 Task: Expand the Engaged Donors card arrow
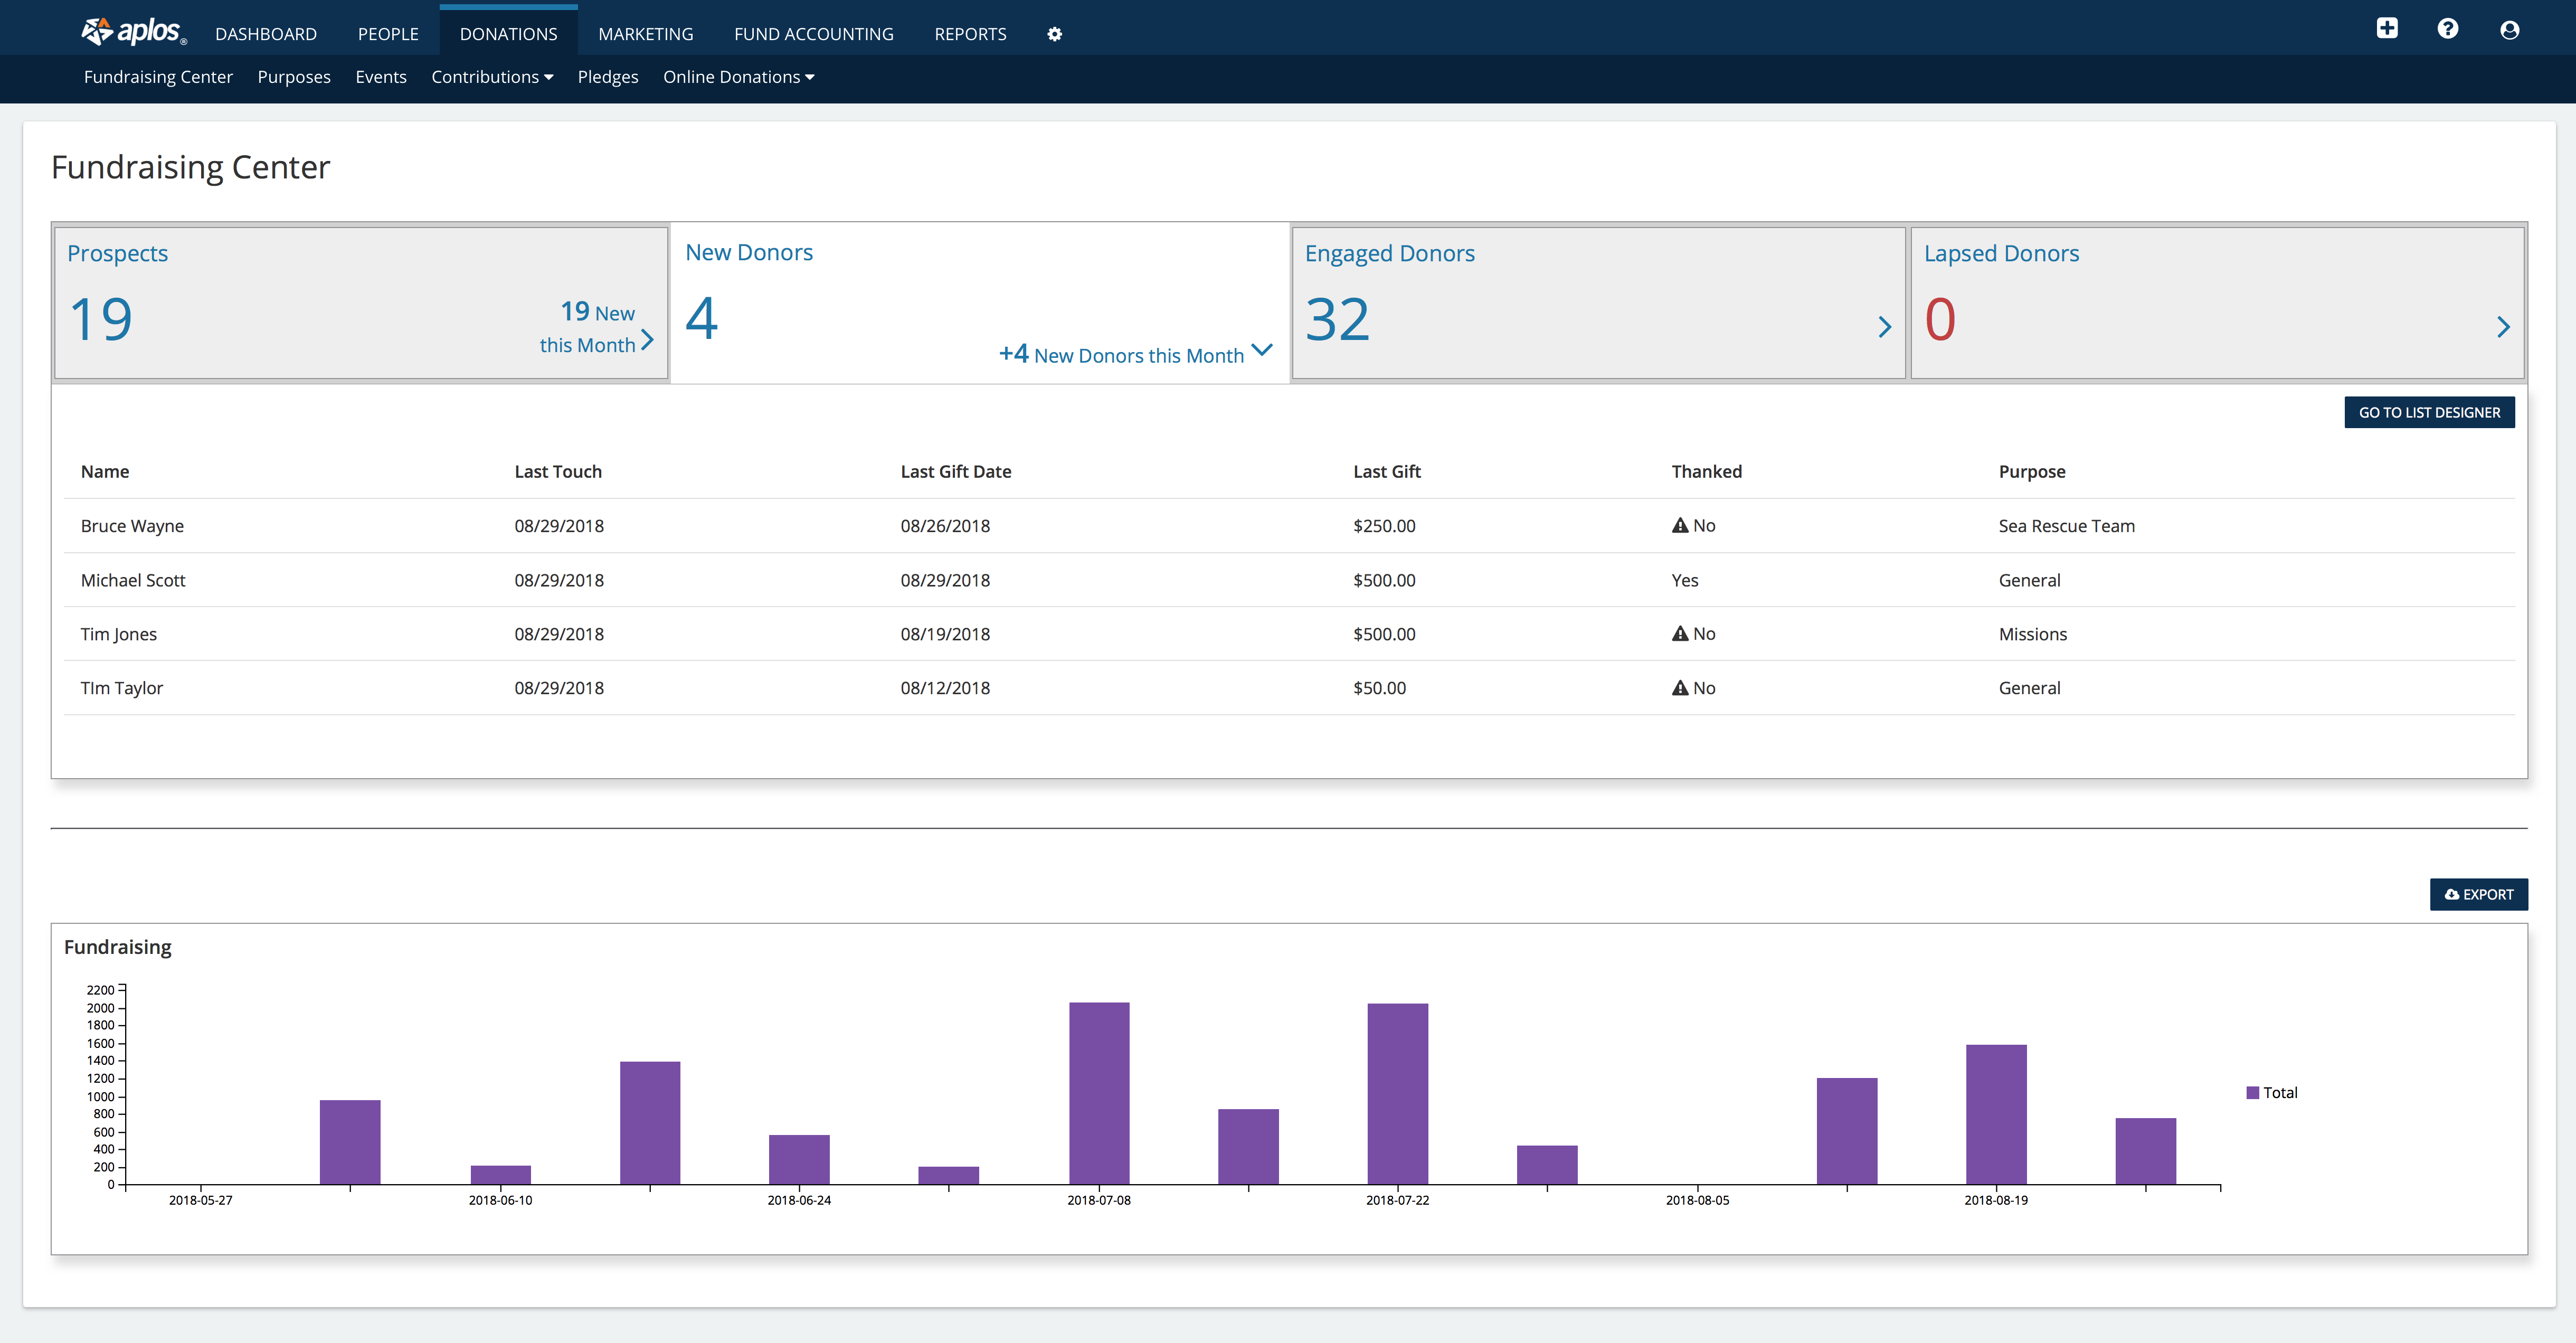(1885, 327)
